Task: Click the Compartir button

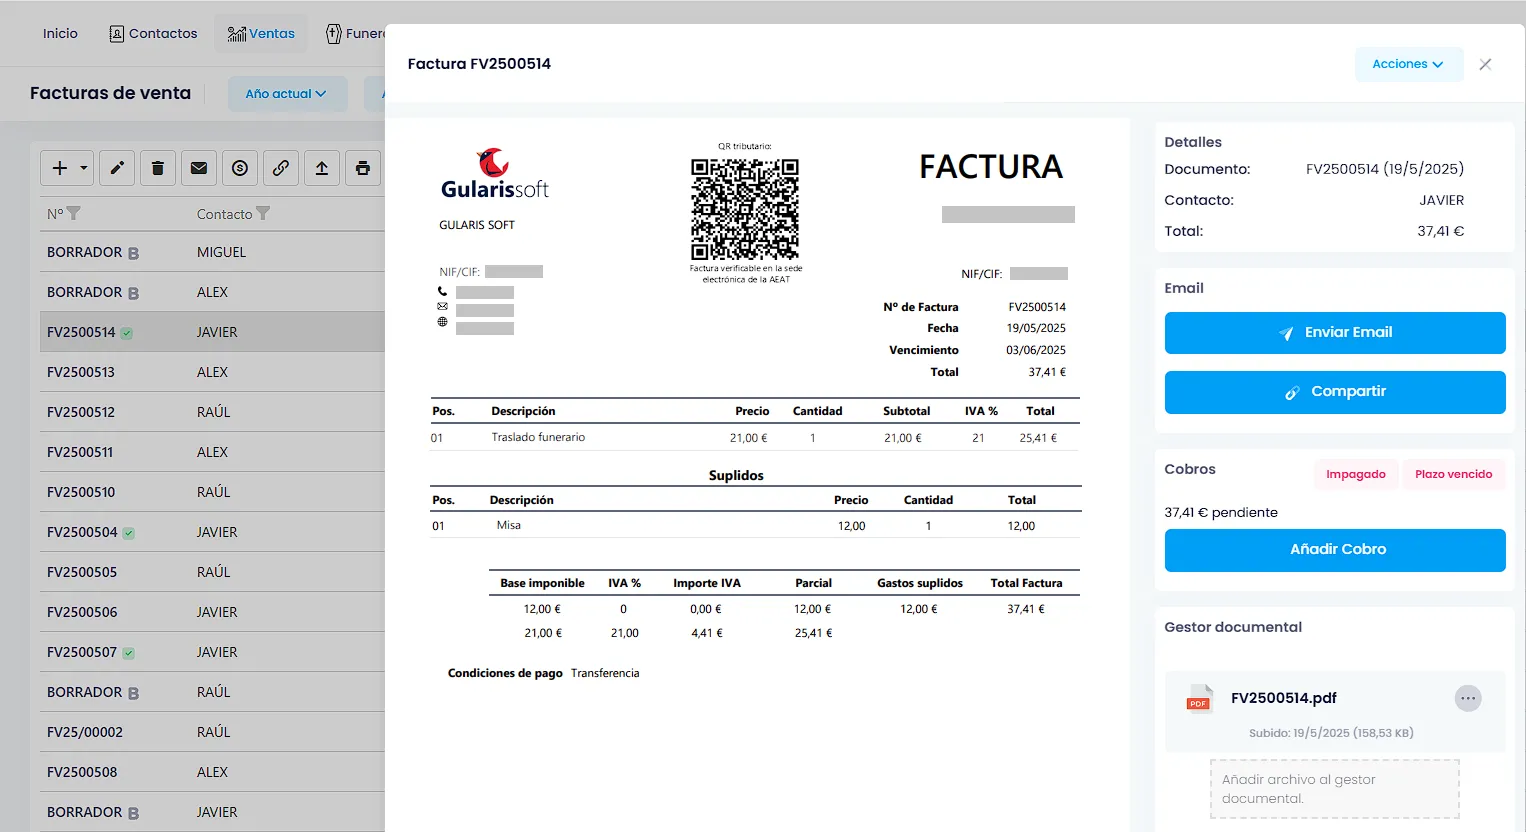Action: 1335,392
